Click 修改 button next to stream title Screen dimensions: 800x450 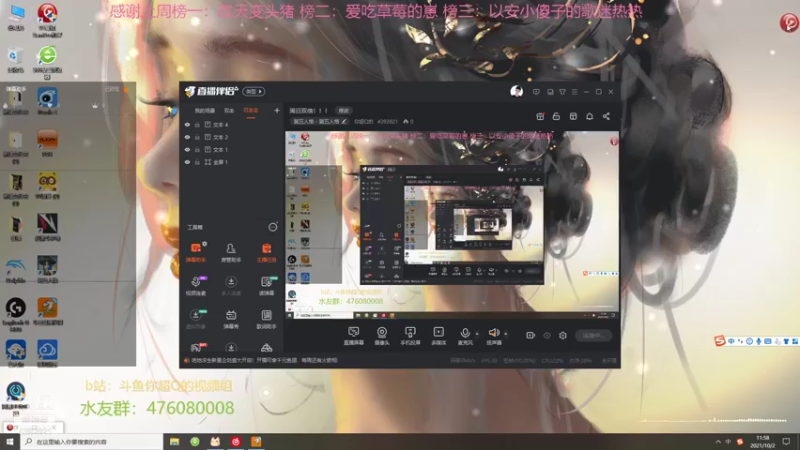coord(343,110)
